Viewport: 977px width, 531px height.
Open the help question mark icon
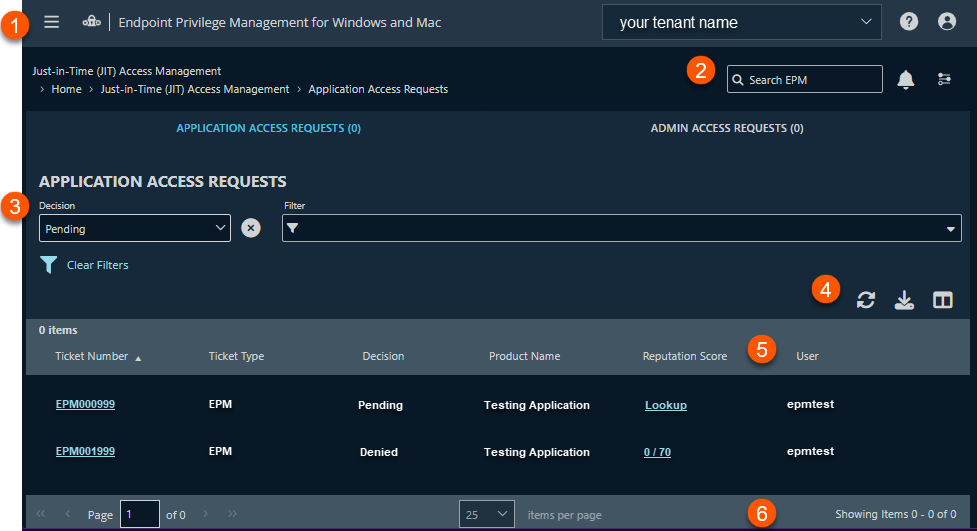tap(908, 22)
